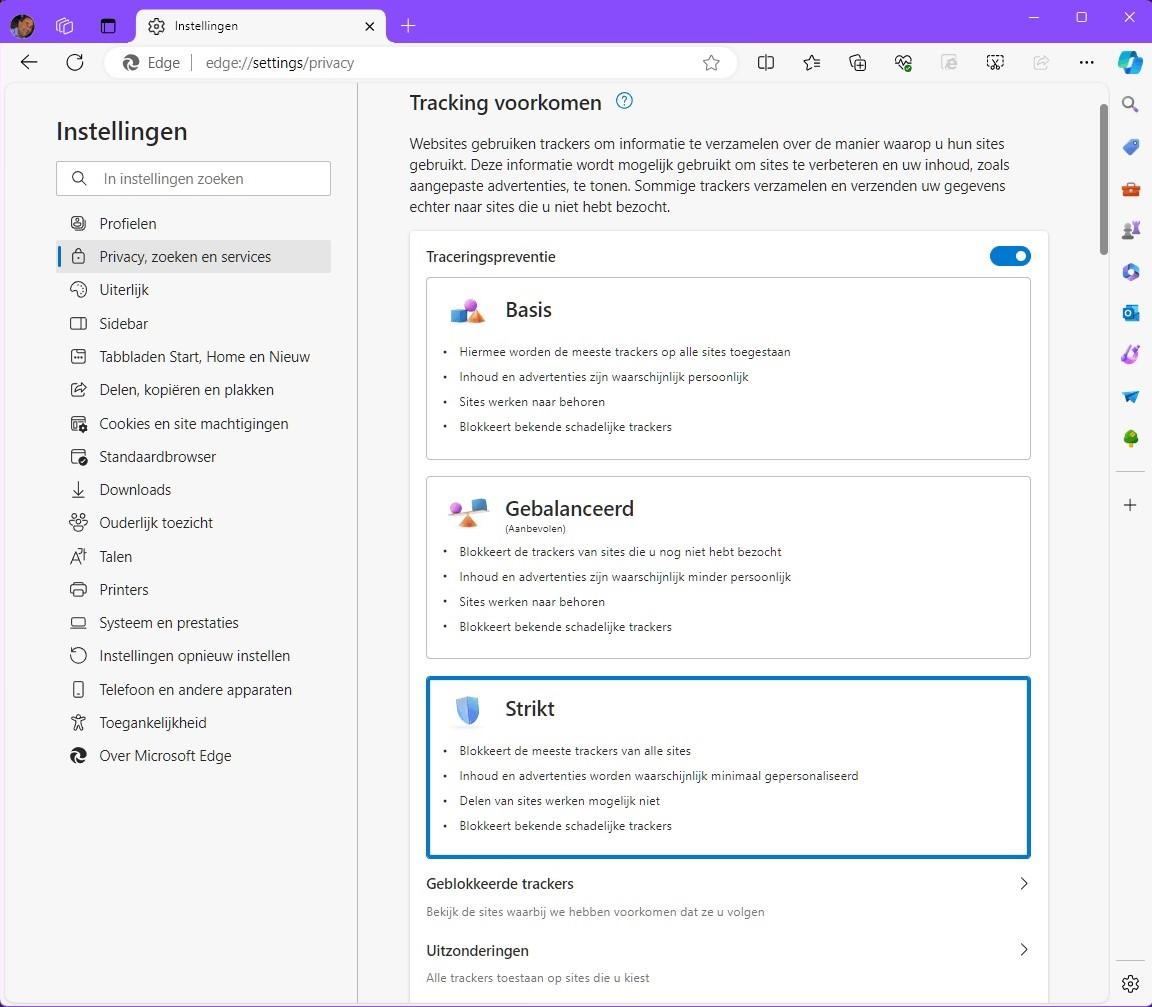Click the split screen toolbar icon
Screen dimensions: 1152x1007
pyautogui.click(x=766, y=63)
